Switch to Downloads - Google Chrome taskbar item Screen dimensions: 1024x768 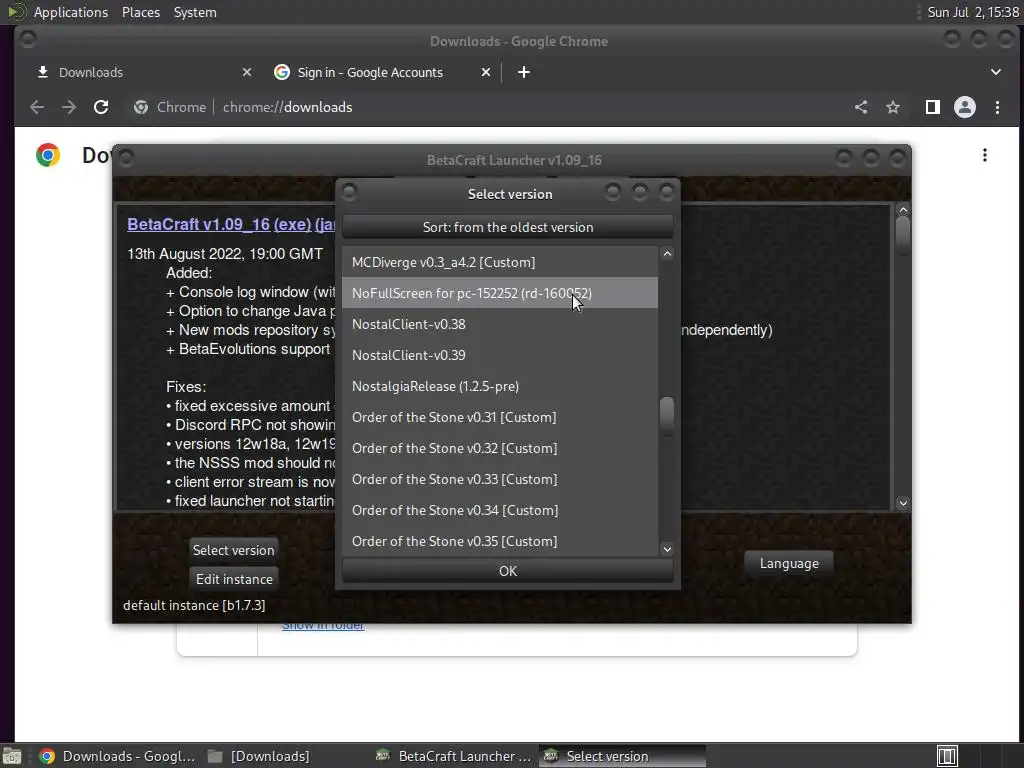click(118, 756)
